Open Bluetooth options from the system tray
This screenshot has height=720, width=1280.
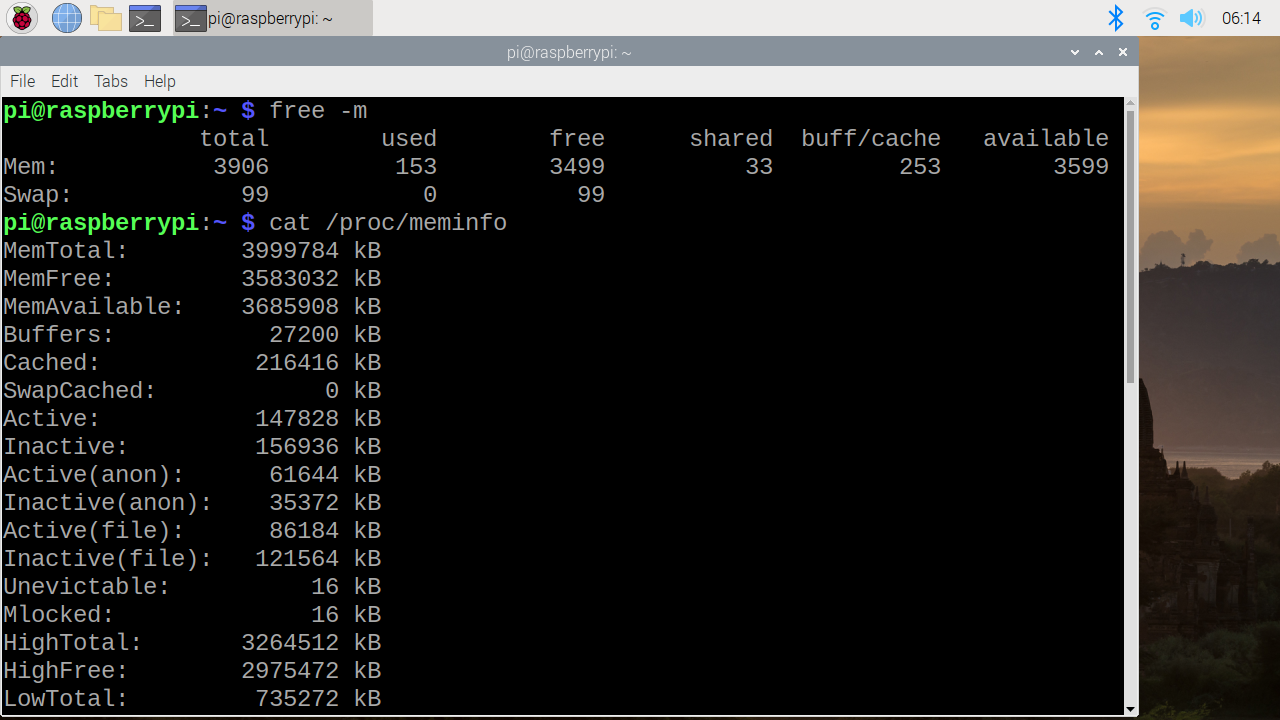click(x=1115, y=17)
